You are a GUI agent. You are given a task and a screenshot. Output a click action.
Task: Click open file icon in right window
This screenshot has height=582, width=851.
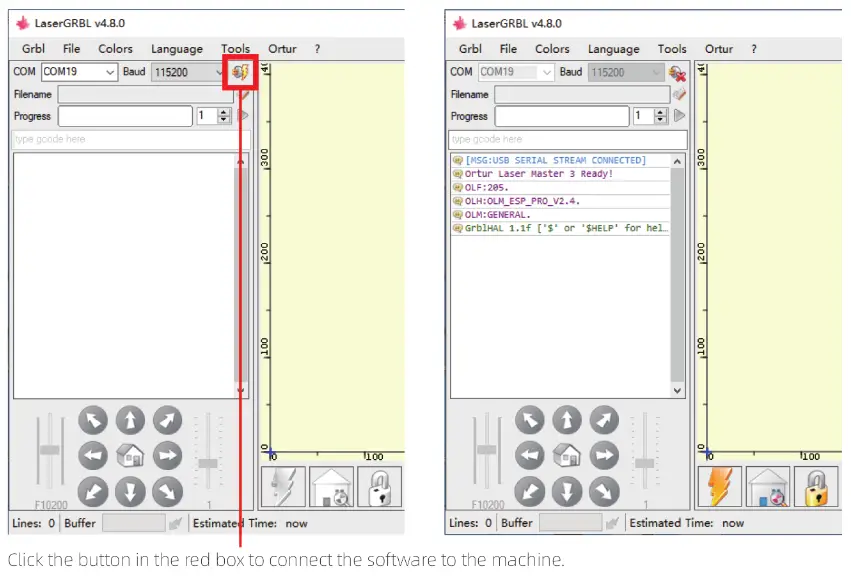point(679,94)
